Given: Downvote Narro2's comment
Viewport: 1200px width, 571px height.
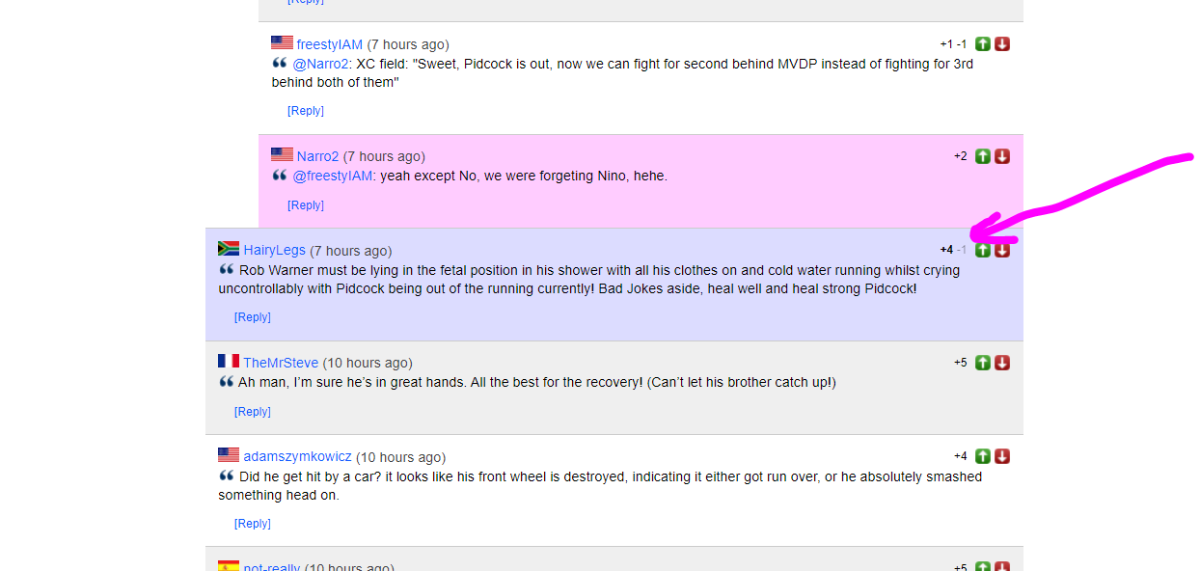Looking at the screenshot, I should click(x=1002, y=156).
